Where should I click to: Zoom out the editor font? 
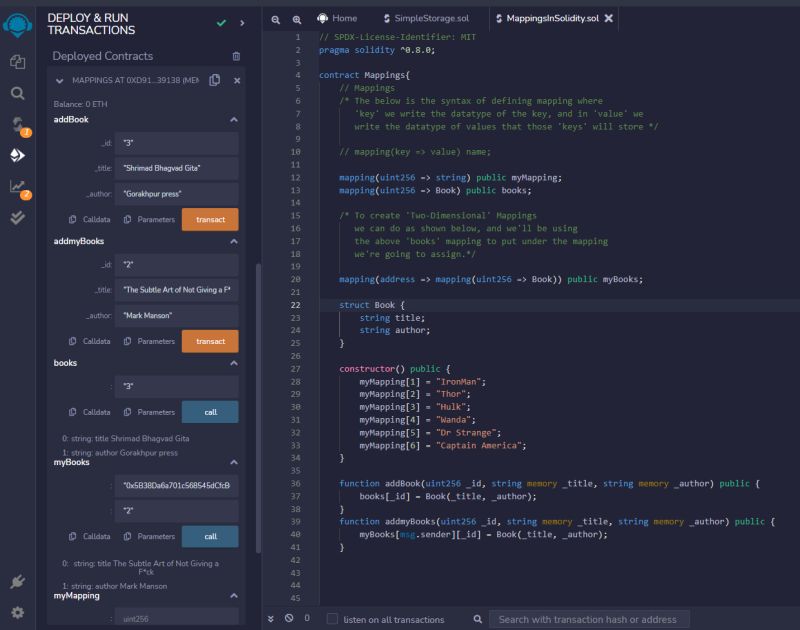click(x=276, y=19)
